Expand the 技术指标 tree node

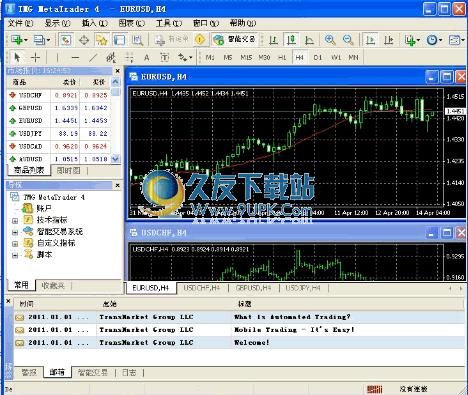pyautogui.click(x=15, y=221)
